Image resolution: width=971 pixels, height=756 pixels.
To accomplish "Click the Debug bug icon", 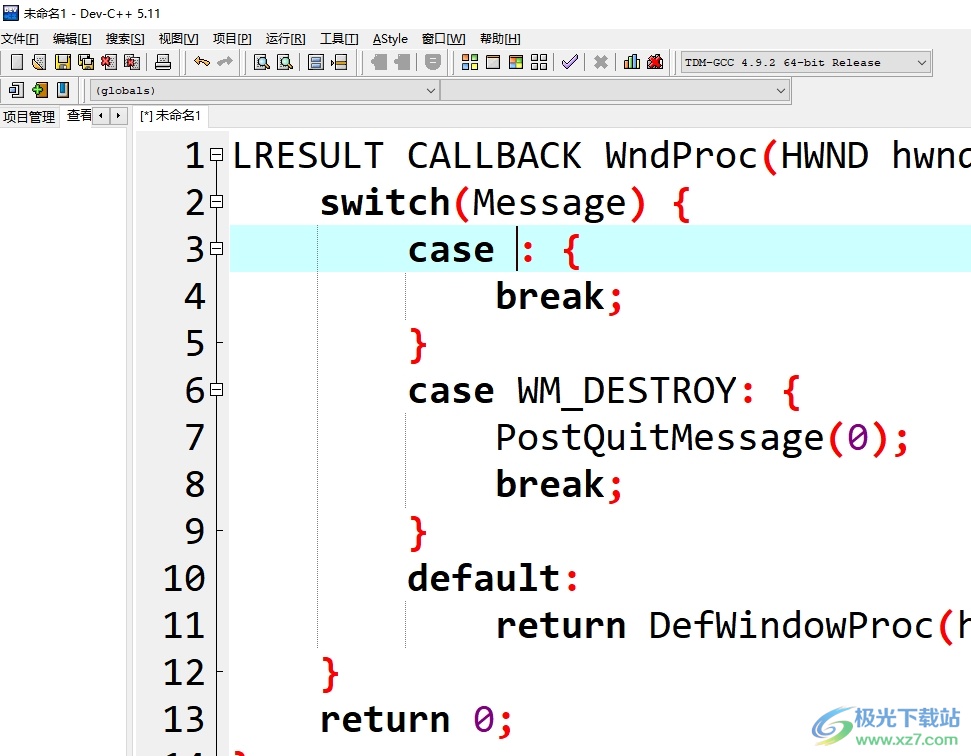I will click(655, 63).
